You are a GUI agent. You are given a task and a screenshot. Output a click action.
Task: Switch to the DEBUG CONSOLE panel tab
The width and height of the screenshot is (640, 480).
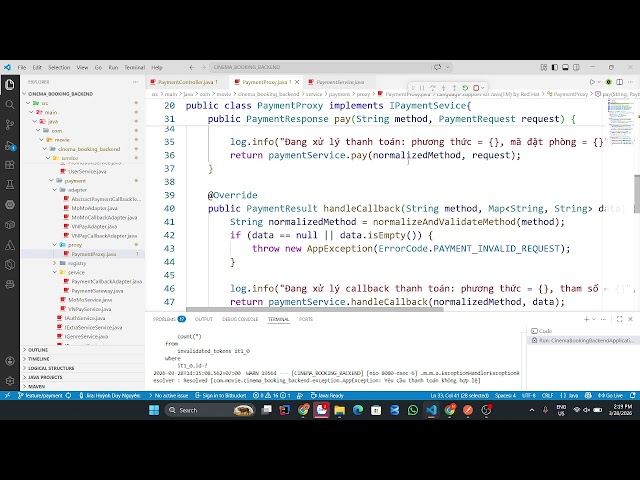240,319
